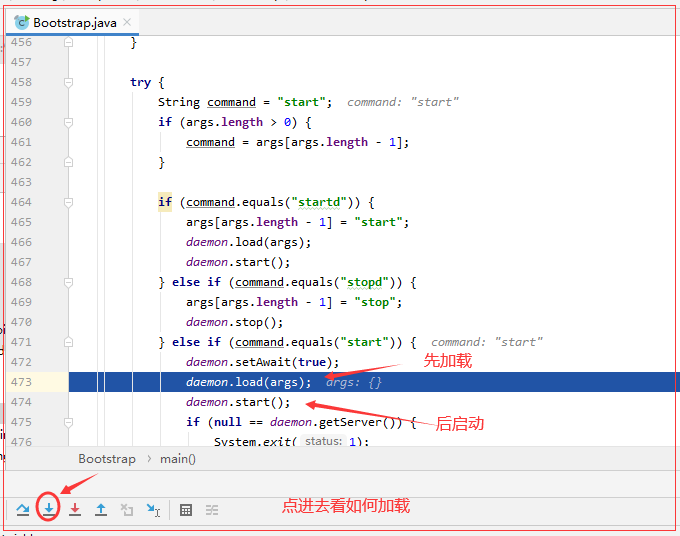
Task: Click line number 473 in gutter
Action: [21, 382]
